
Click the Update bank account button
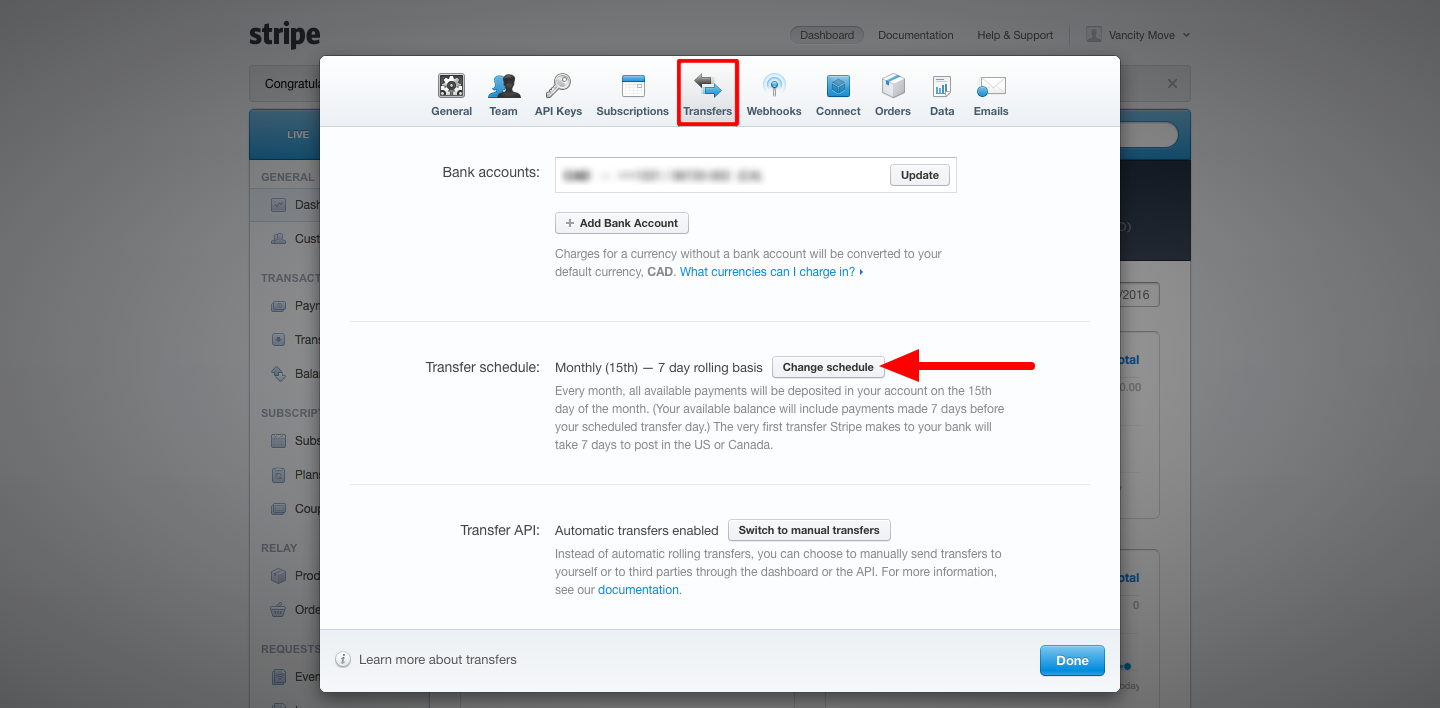[x=919, y=175]
